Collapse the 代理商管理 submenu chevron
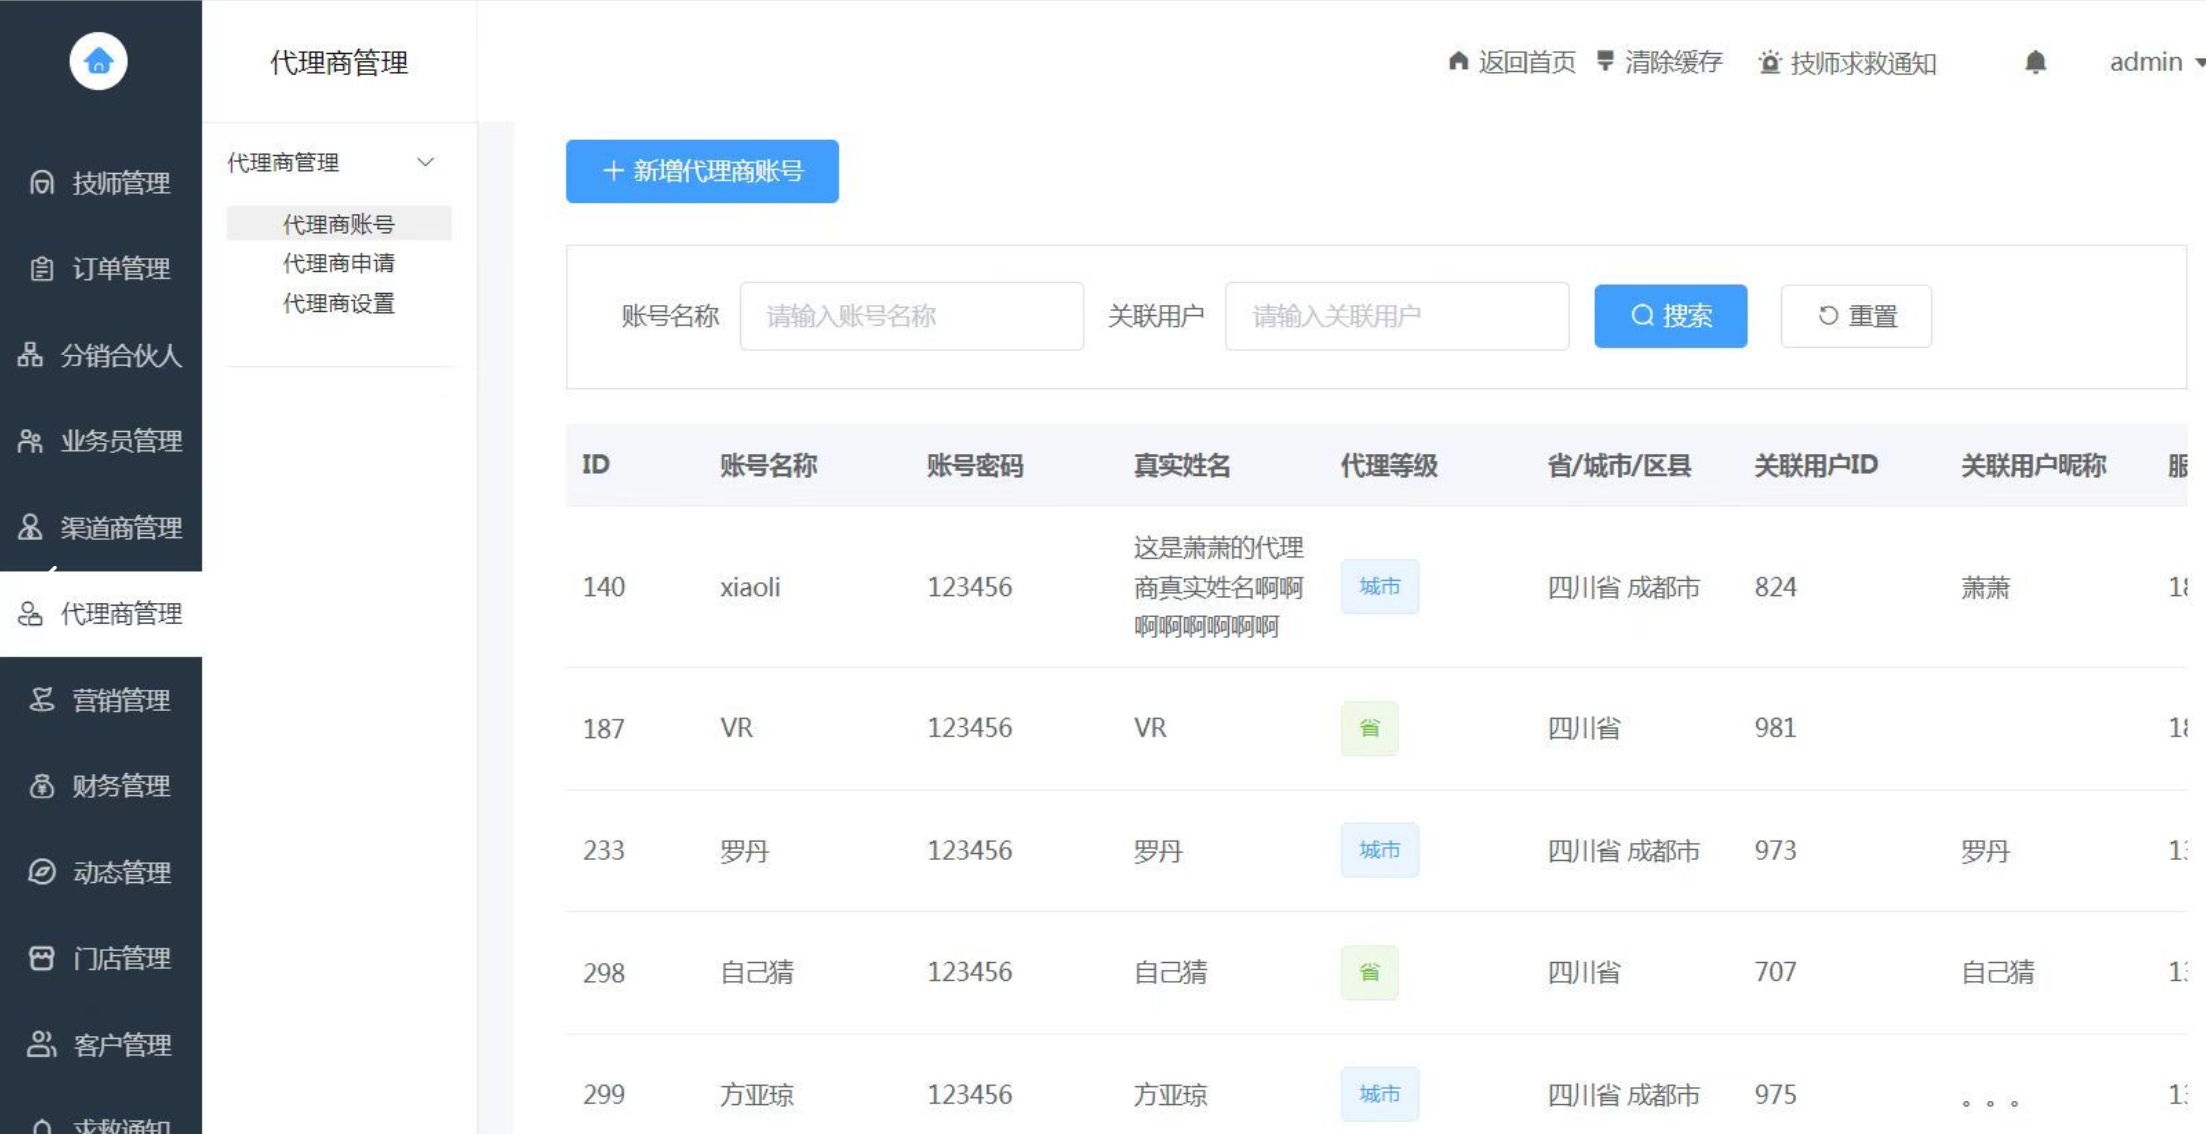2206x1134 pixels. [x=425, y=162]
